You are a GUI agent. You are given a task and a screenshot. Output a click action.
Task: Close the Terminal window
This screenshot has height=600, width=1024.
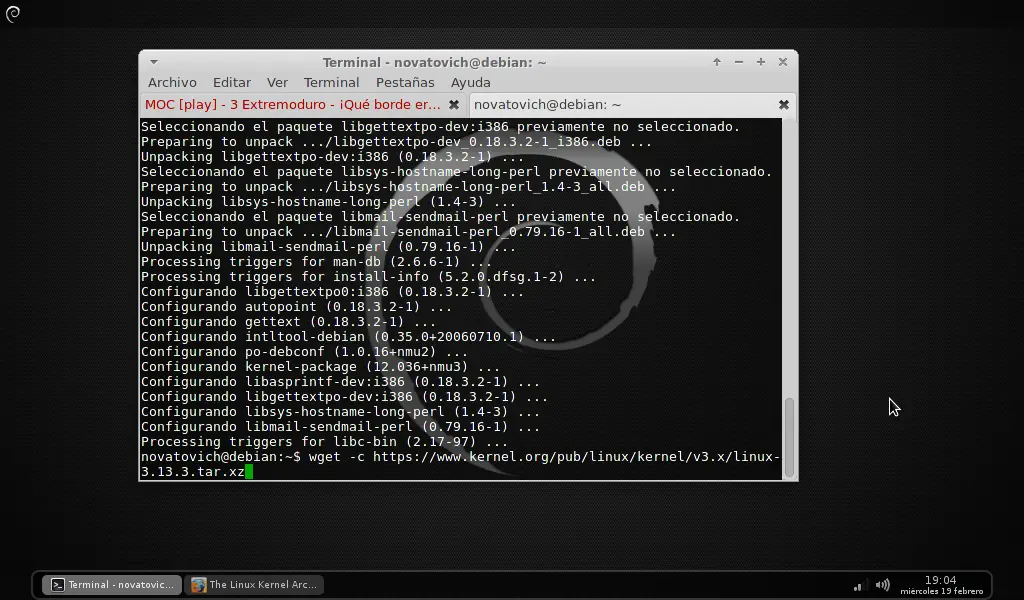click(x=783, y=62)
